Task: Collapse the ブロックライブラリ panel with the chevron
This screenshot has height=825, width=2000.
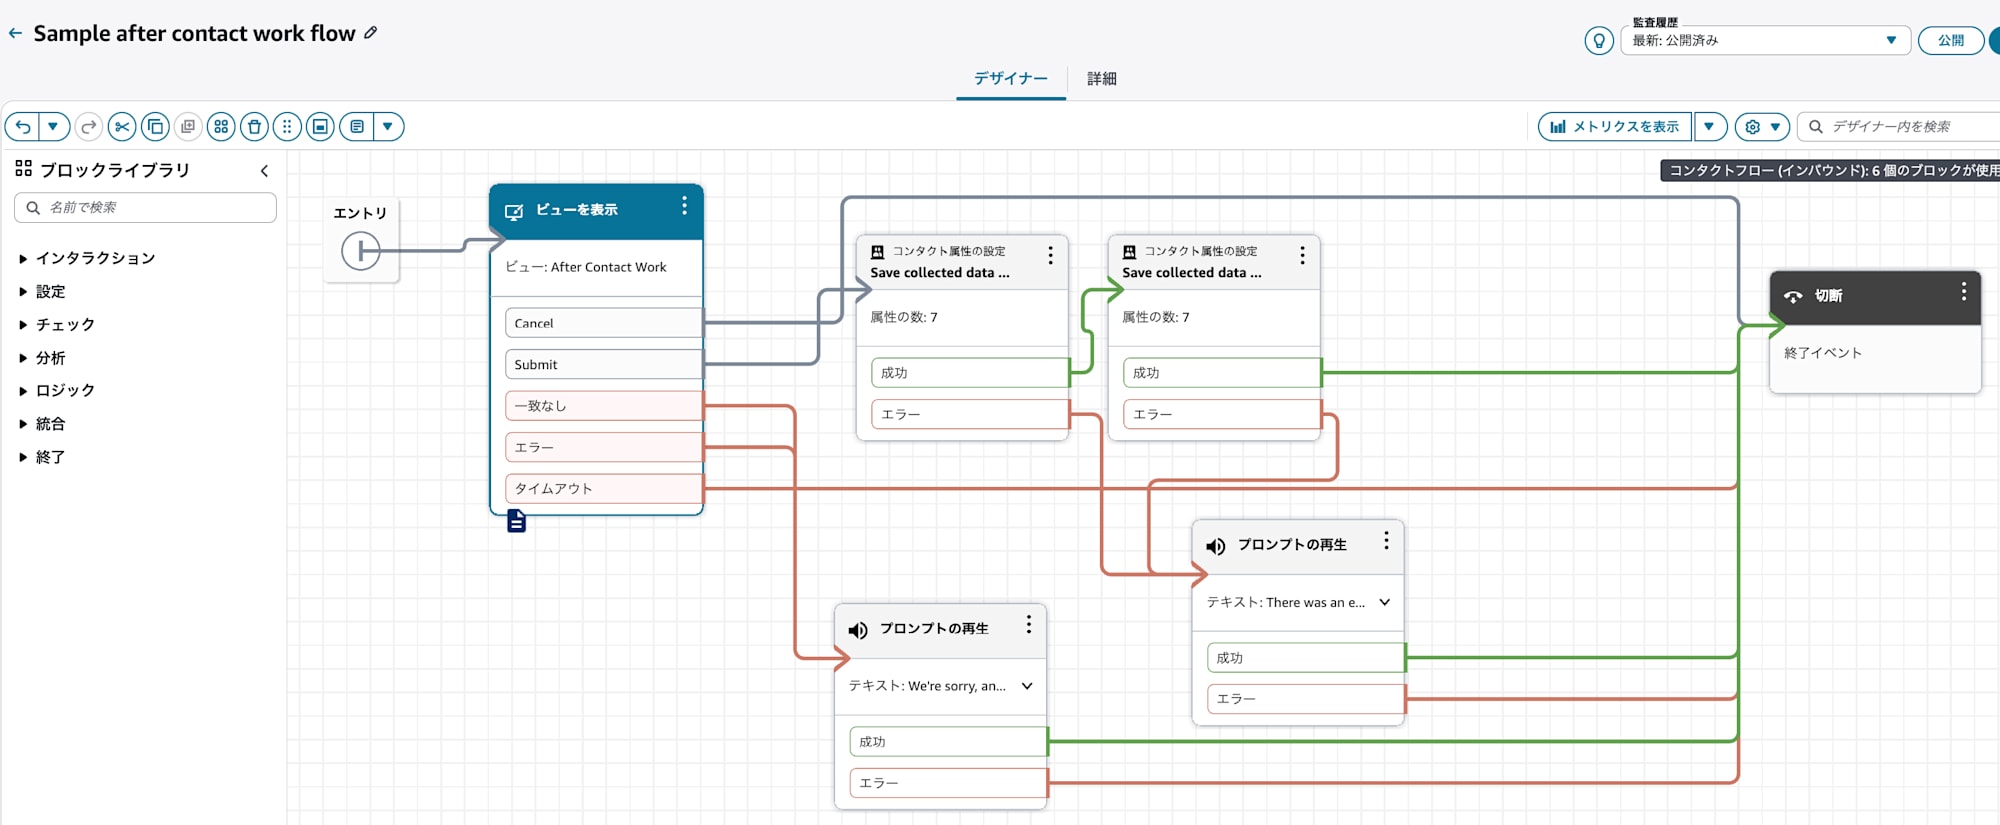Action: coord(264,171)
